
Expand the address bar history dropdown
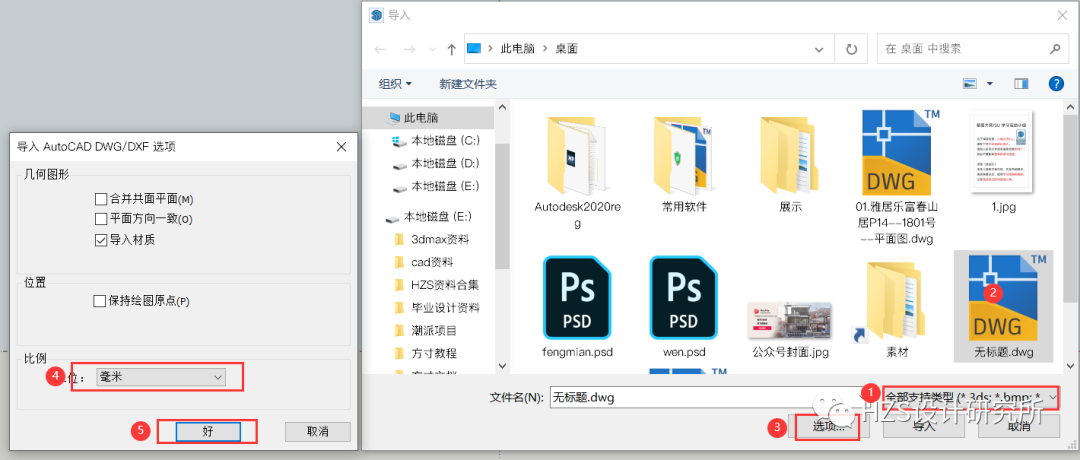tap(819, 50)
